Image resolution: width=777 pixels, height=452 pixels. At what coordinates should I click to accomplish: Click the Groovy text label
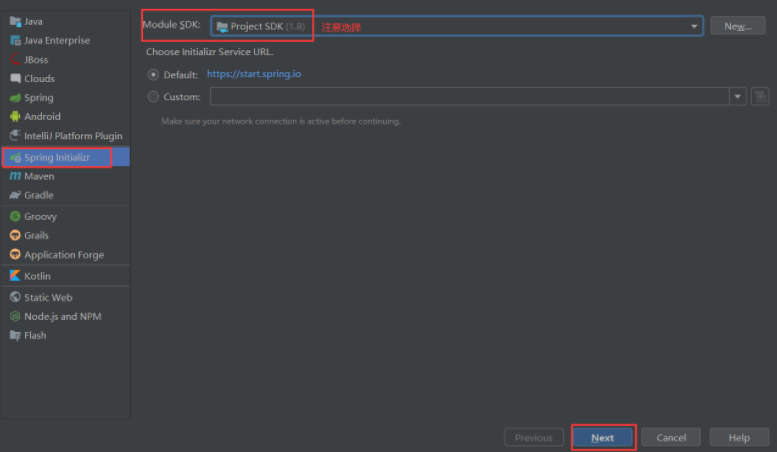click(40, 217)
